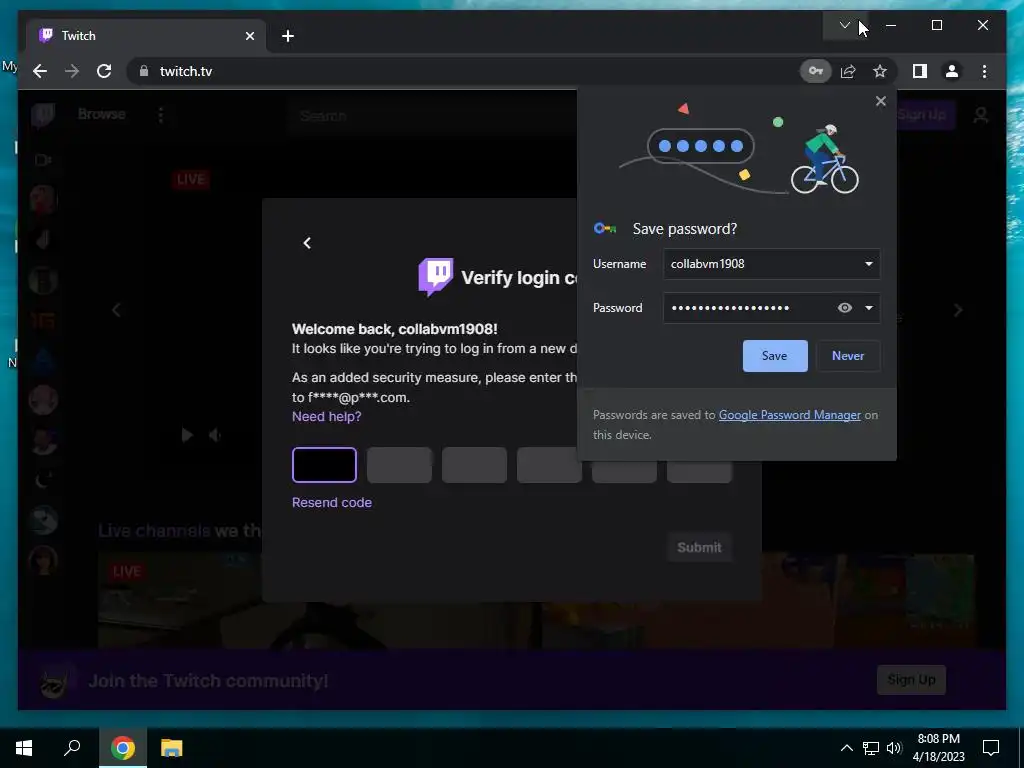Click the browser forward arrow
This screenshot has width=1024, height=768.
[x=72, y=71]
